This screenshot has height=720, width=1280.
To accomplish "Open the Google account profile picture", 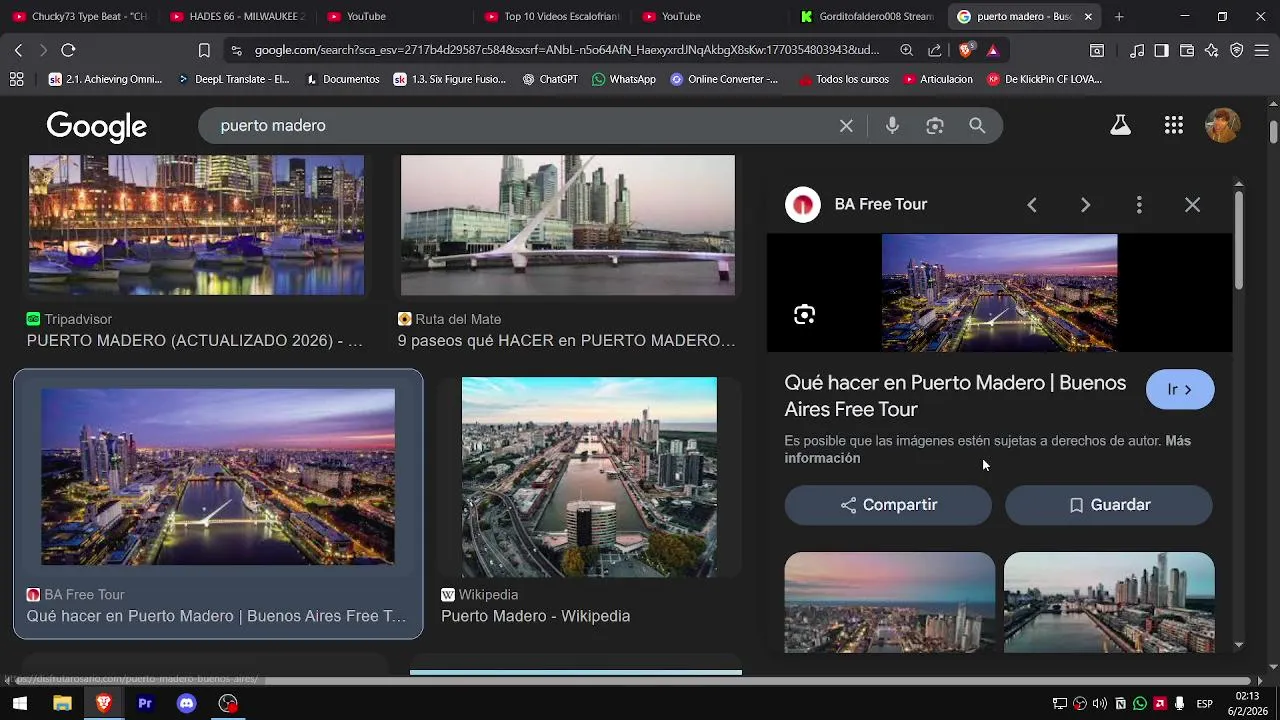I will (1223, 125).
